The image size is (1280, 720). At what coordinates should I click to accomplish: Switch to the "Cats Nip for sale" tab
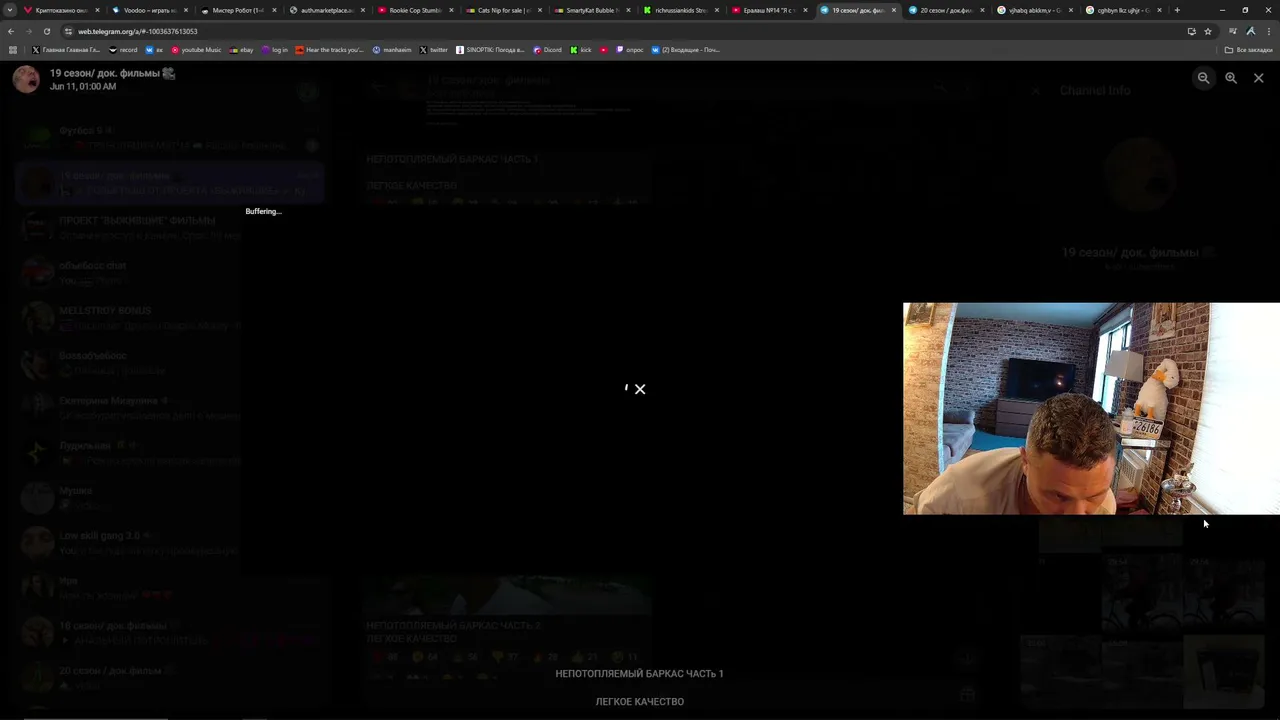(x=501, y=10)
